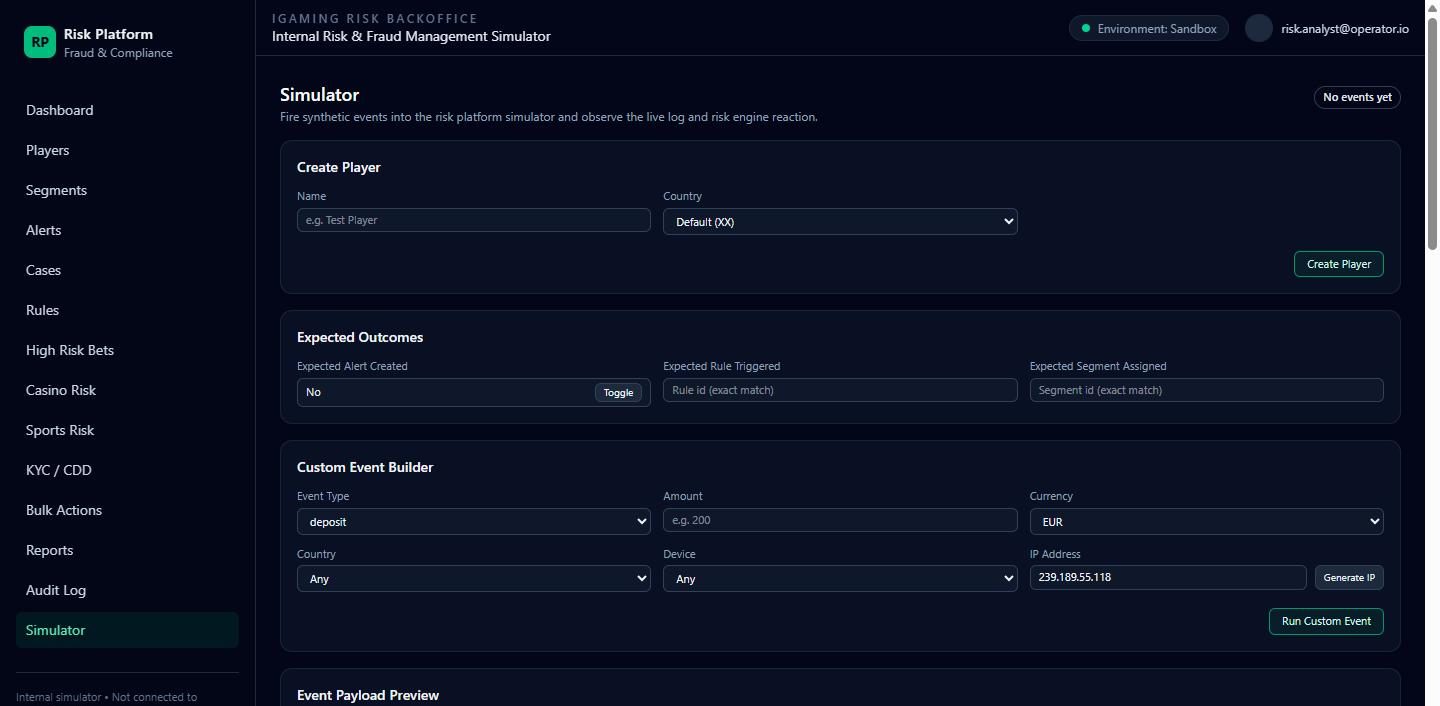This screenshot has height=706, width=1440.
Task: Click the Custom Event Builder heading
Action: point(365,467)
